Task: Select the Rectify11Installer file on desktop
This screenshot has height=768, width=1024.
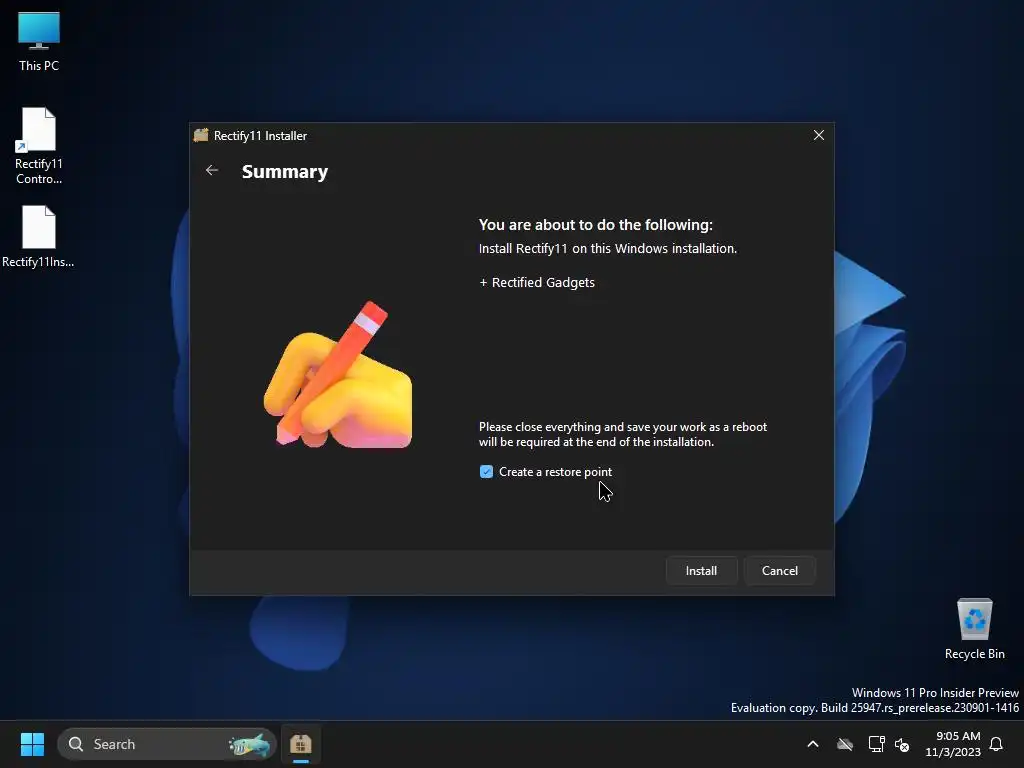Action: coord(38,236)
